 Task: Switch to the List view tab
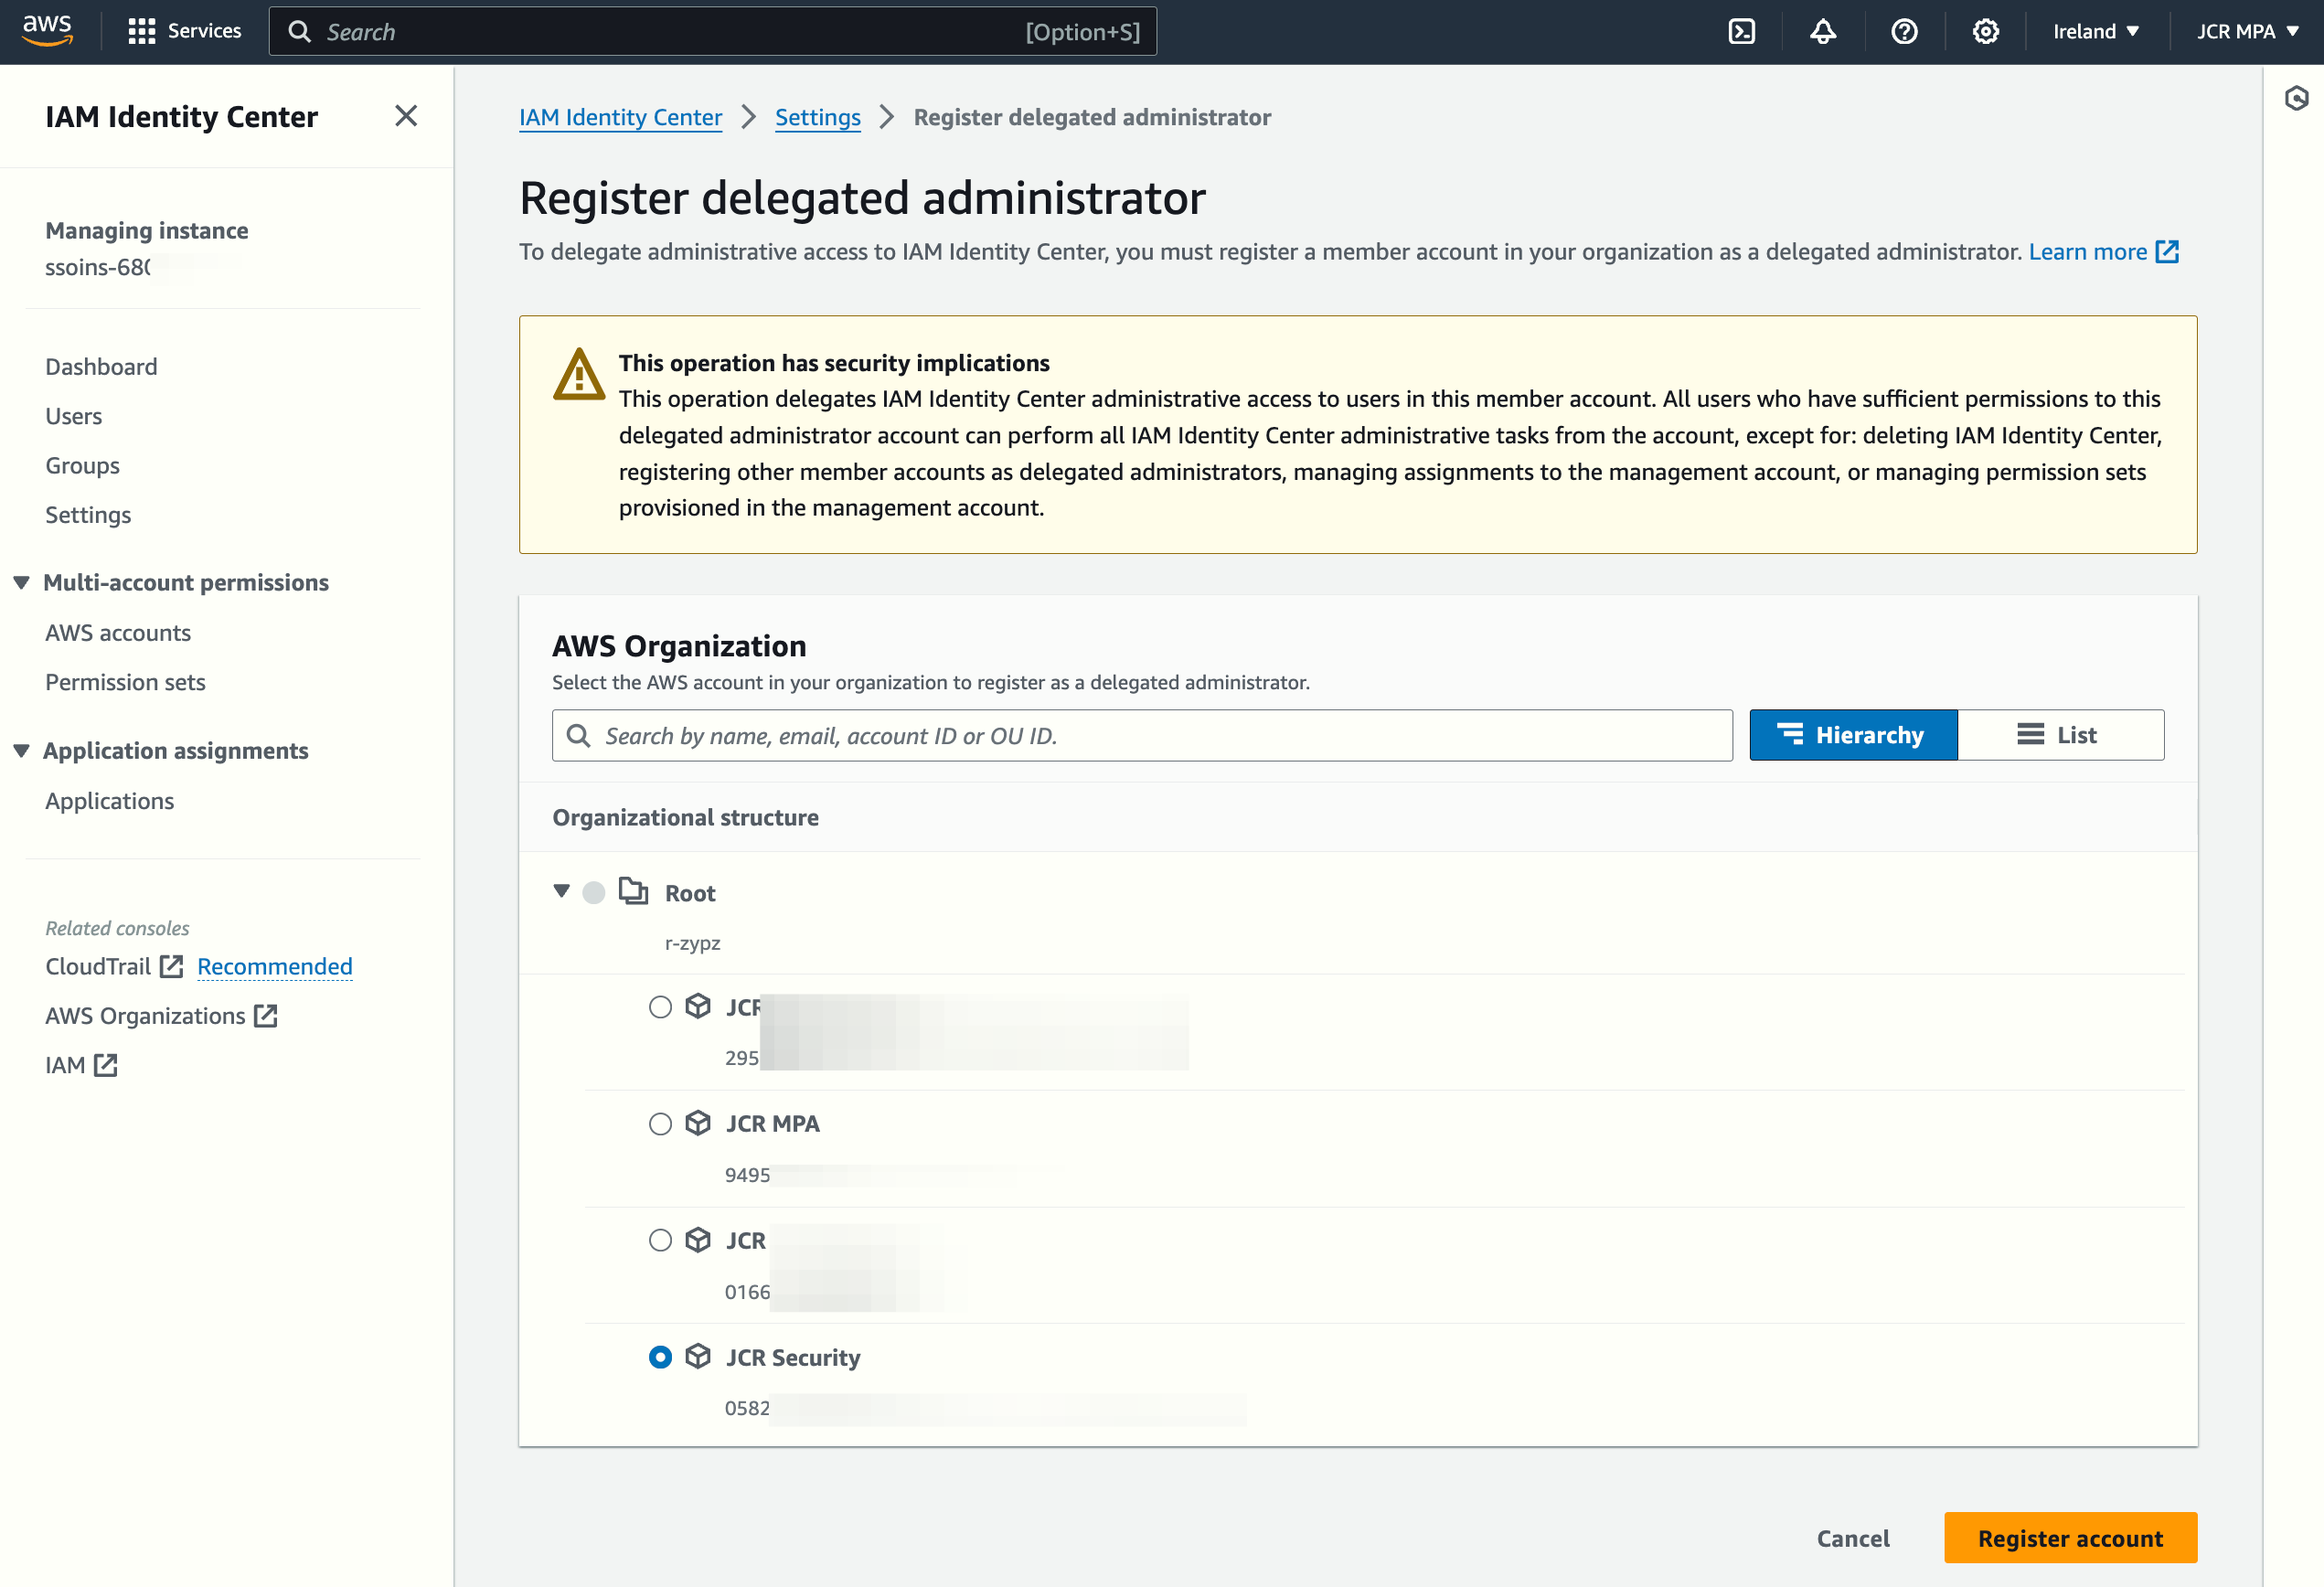(x=2059, y=735)
